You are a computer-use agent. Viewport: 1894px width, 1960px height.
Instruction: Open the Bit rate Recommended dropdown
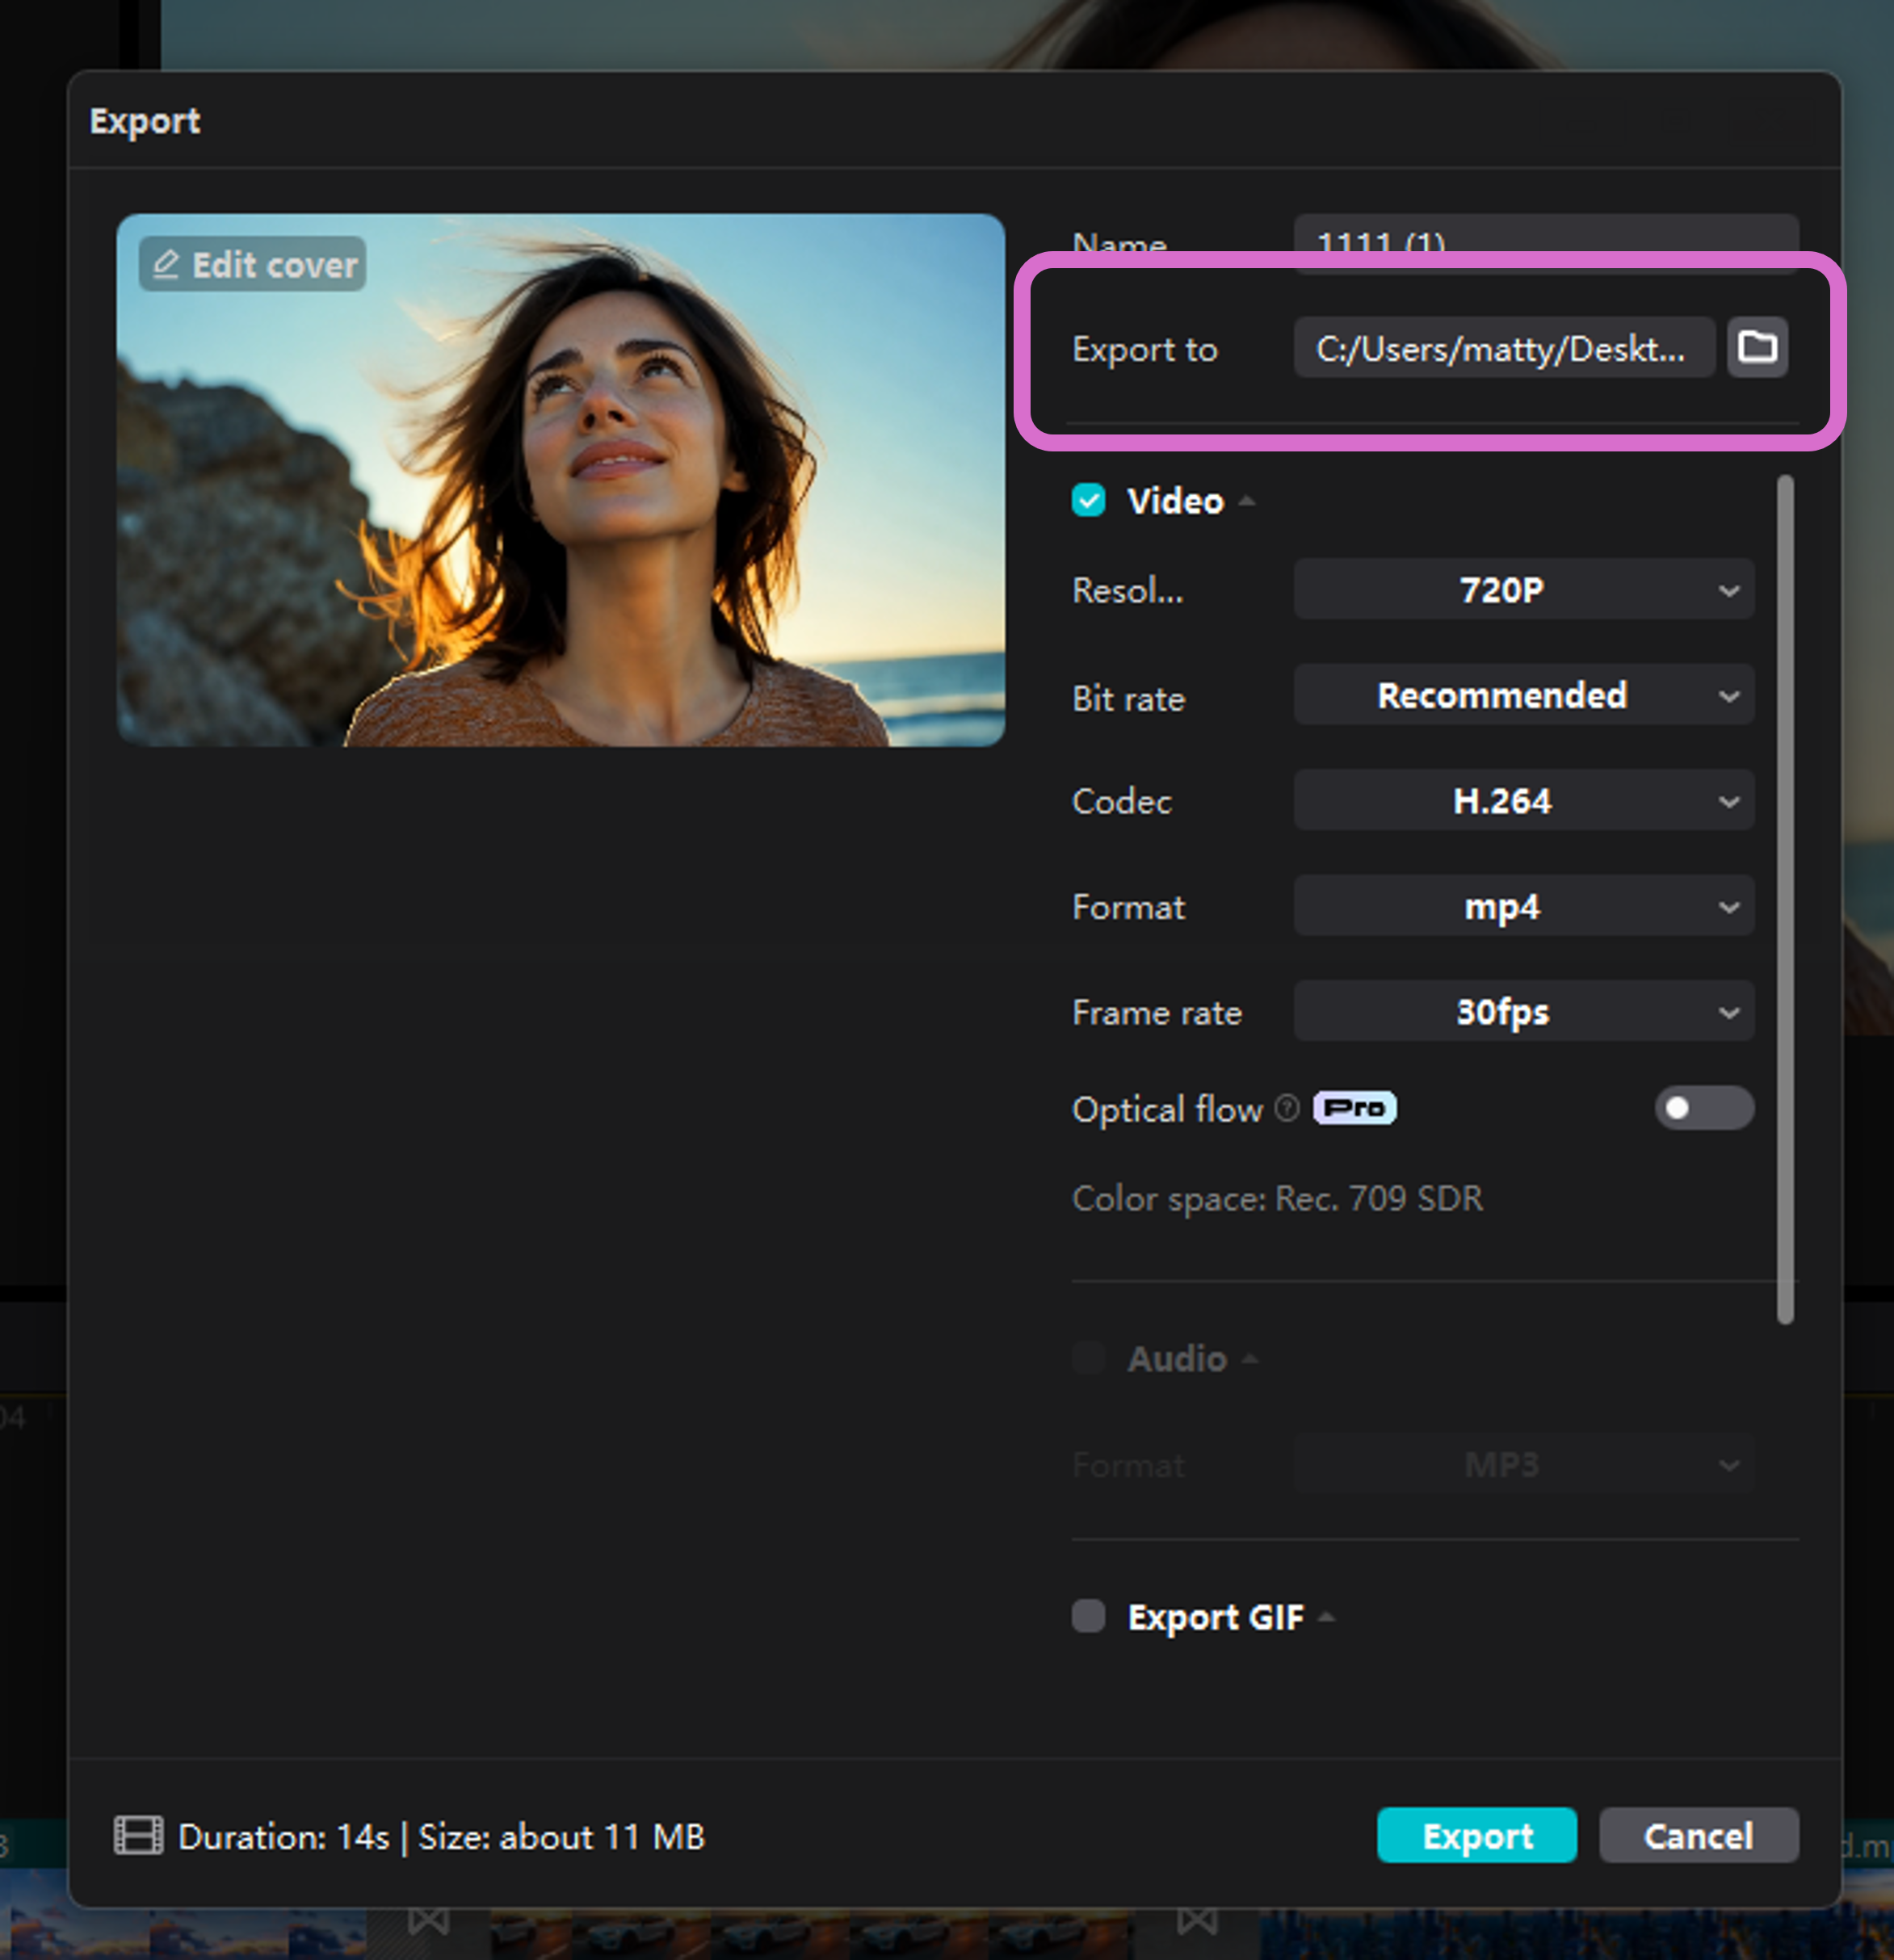(x=1523, y=695)
